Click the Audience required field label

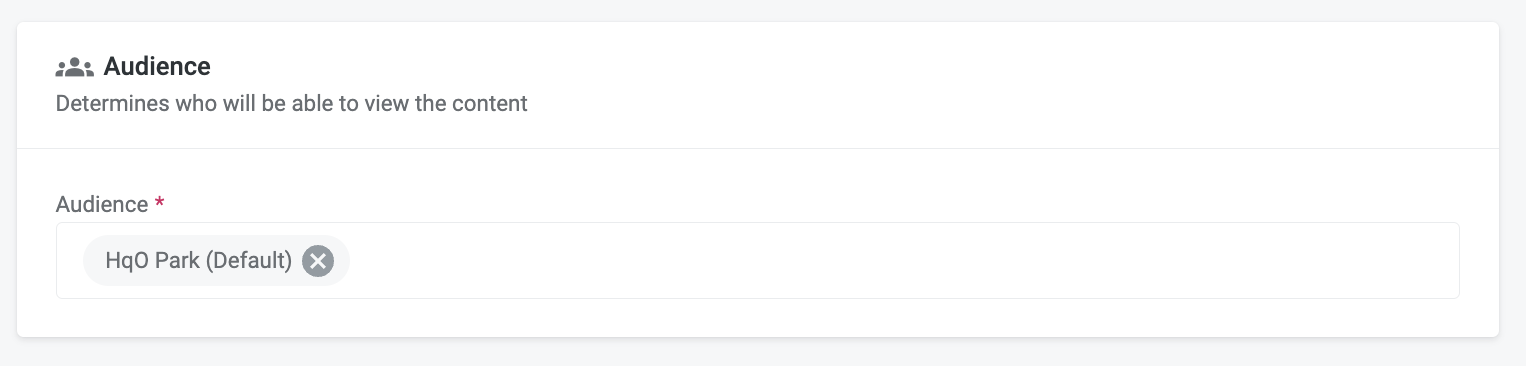(102, 204)
